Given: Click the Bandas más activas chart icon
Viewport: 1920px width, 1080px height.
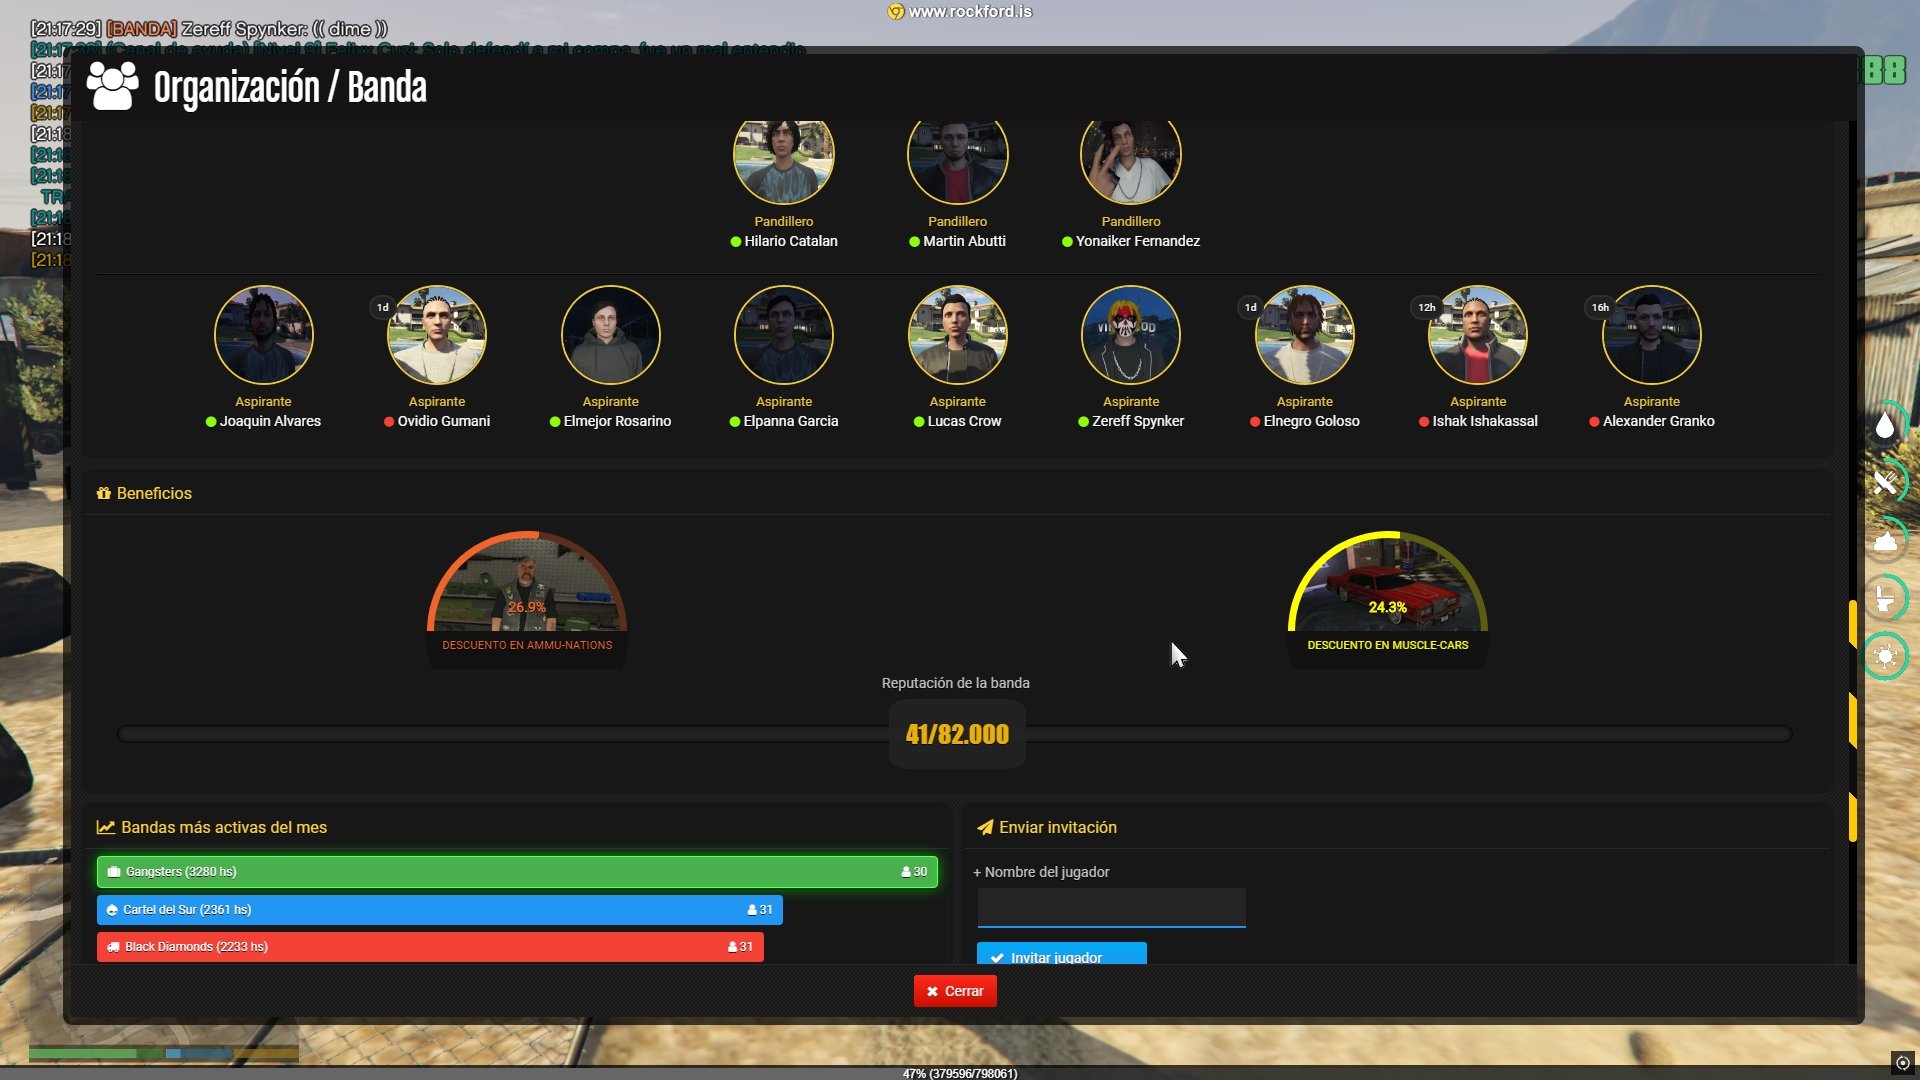Looking at the screenshot, I should click(x=105, y=827).
